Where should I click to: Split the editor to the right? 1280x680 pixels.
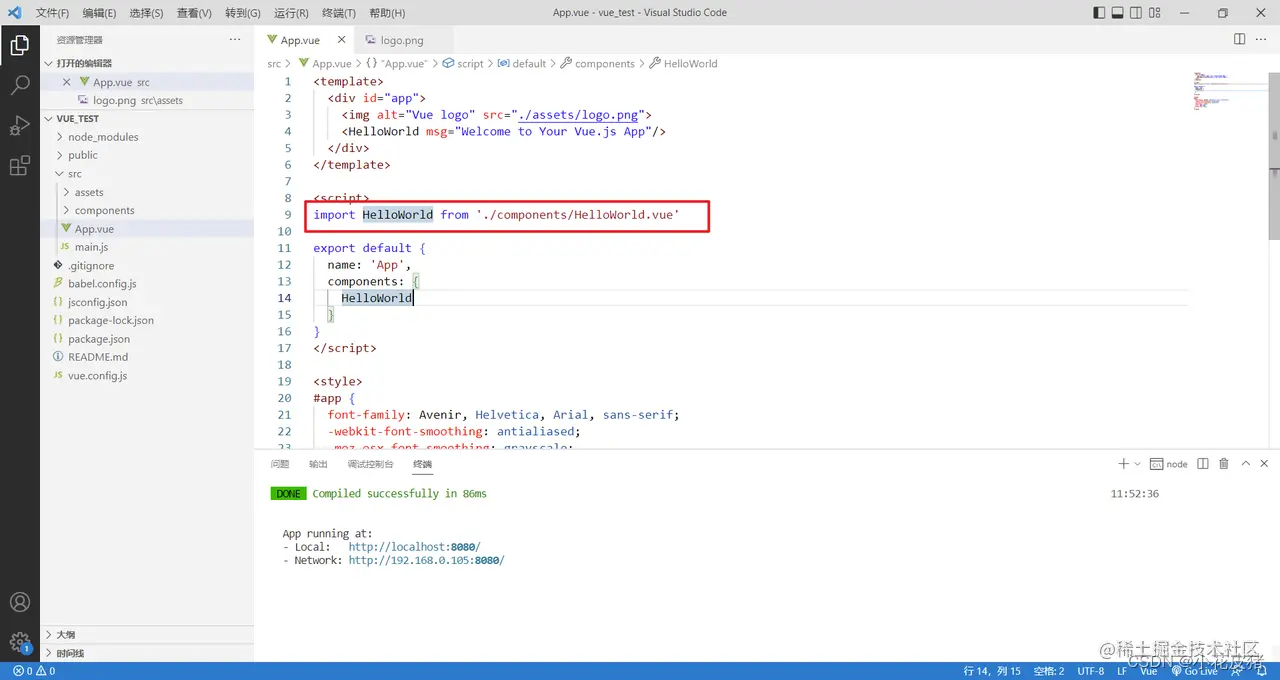coord(1239,40)
